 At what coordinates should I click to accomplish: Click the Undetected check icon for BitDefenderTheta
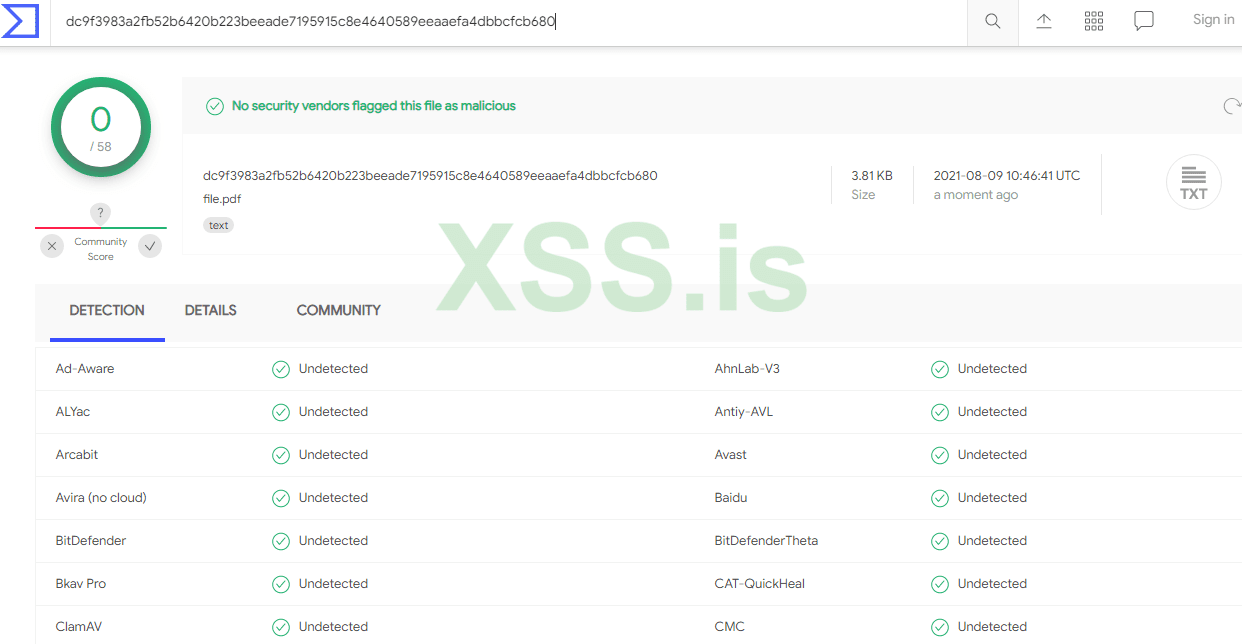[x=940, y=542]
